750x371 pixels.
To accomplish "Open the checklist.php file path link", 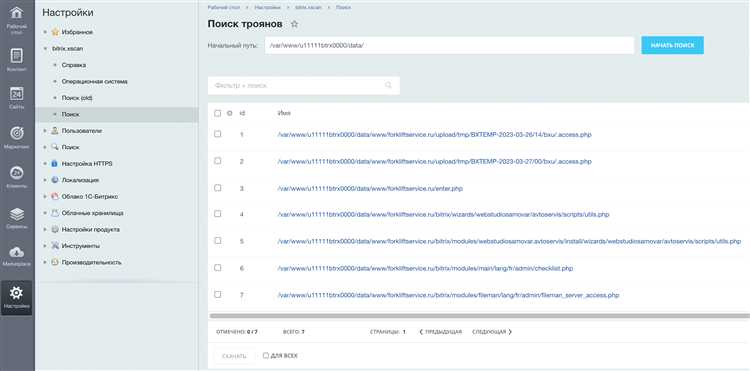I will coord(425,268).
